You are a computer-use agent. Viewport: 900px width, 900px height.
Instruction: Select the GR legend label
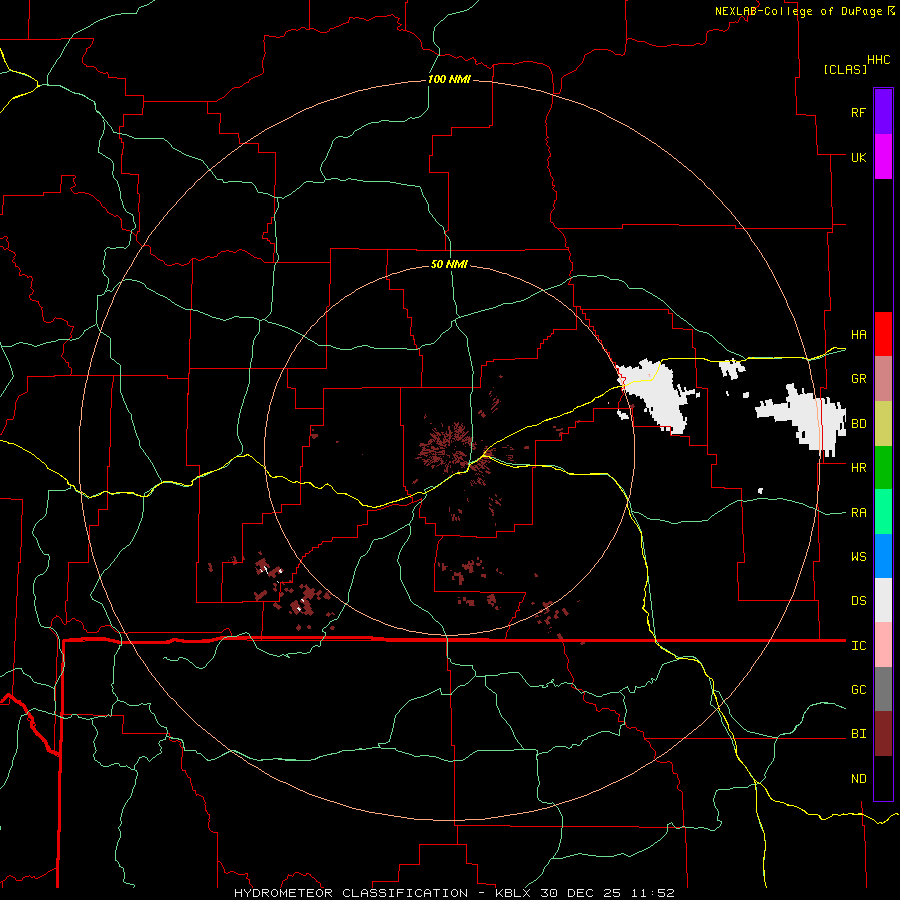pyautogui.click(x=859, y=379)
